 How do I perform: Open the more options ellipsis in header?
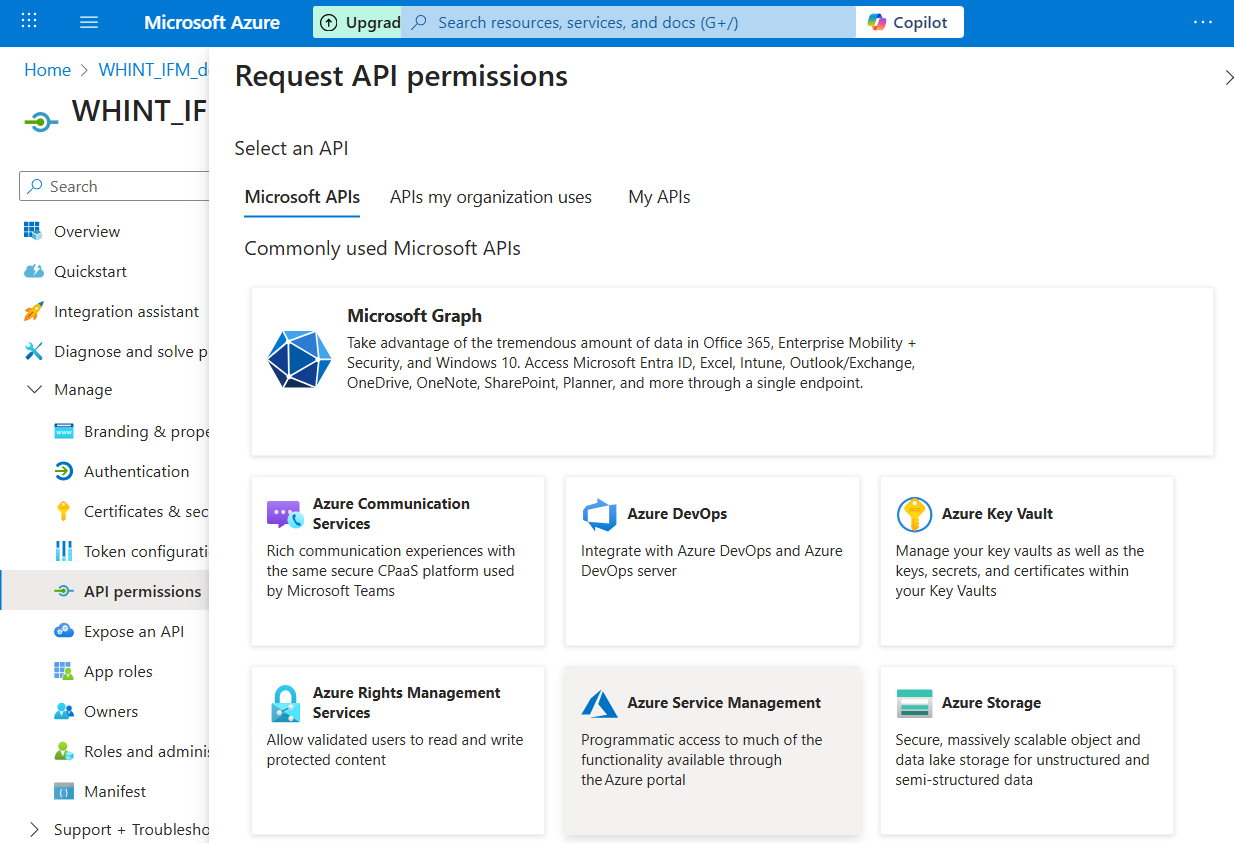[1203, 22]
